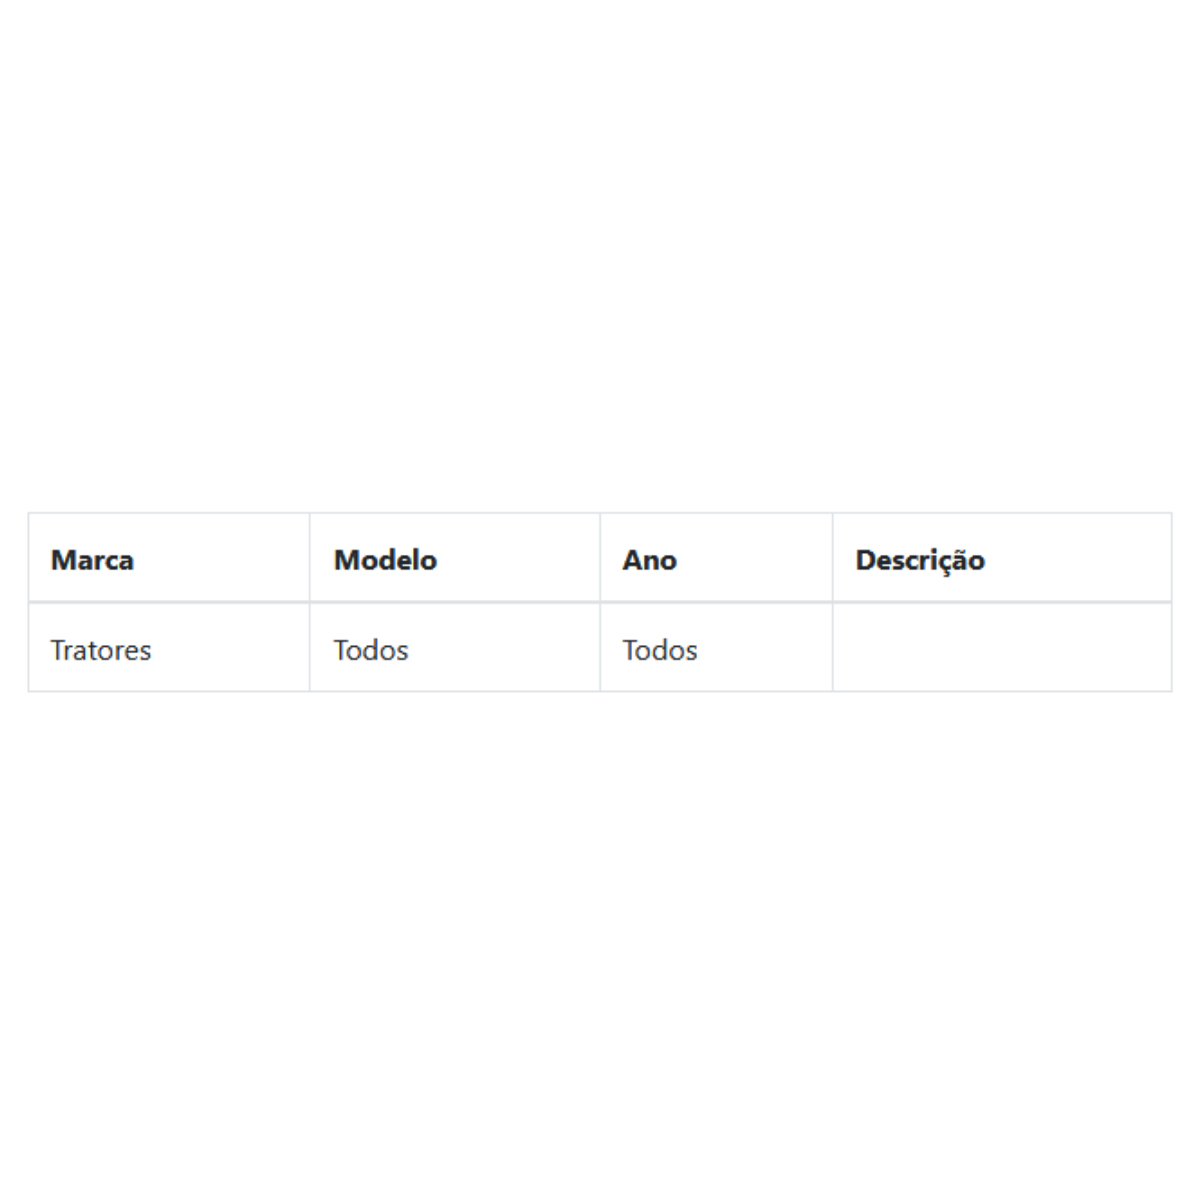Click the cell below the Ano header
The image size is (1200, 1200).
716,647
